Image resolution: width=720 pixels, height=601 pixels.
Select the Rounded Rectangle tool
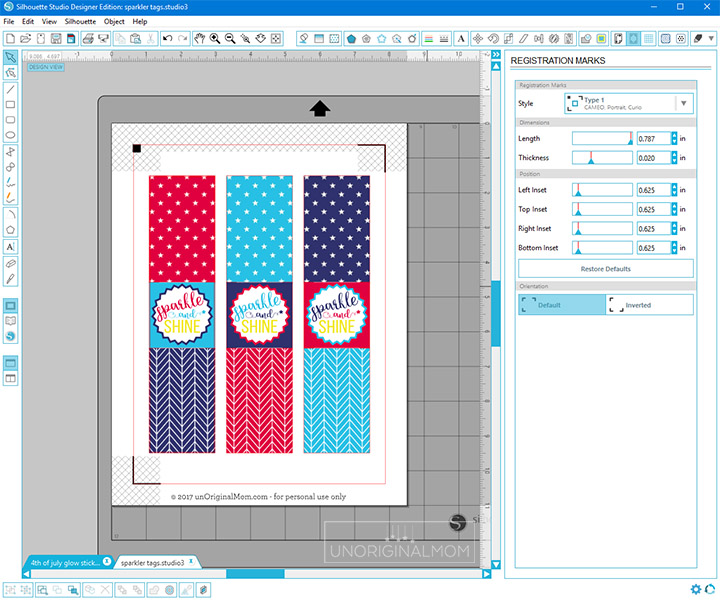coord(11,120)
